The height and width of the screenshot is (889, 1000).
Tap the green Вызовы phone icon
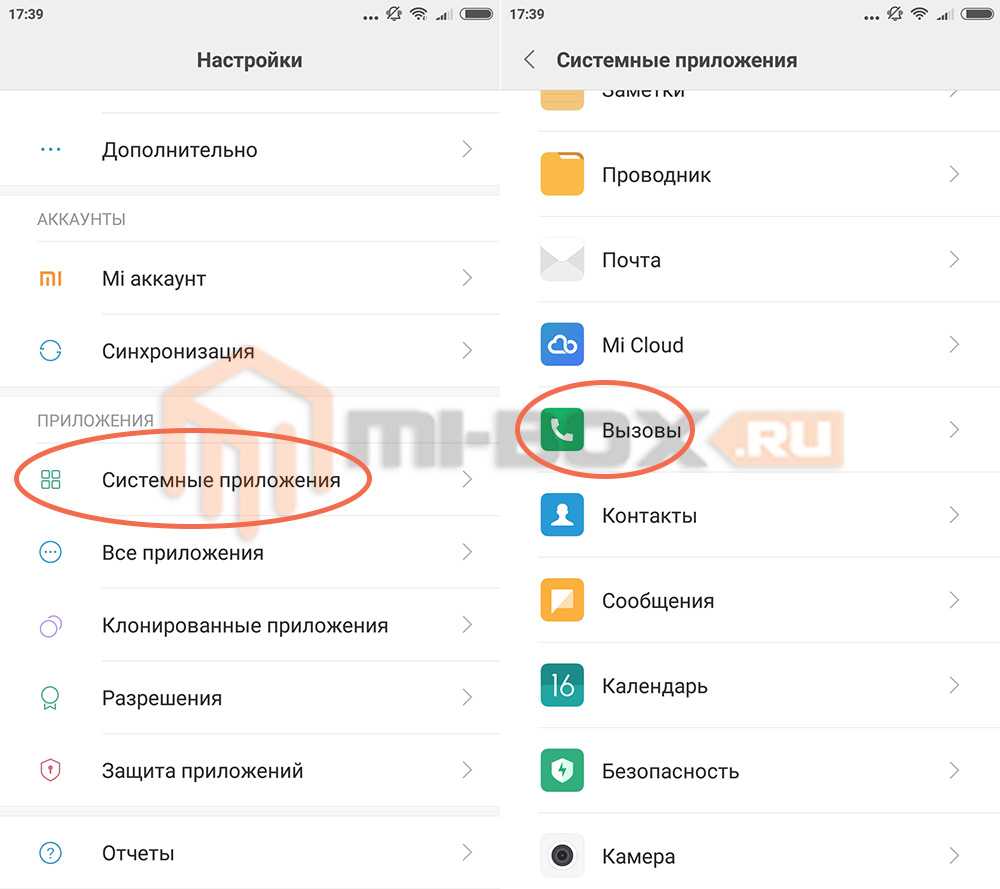[x=562, y=430]
